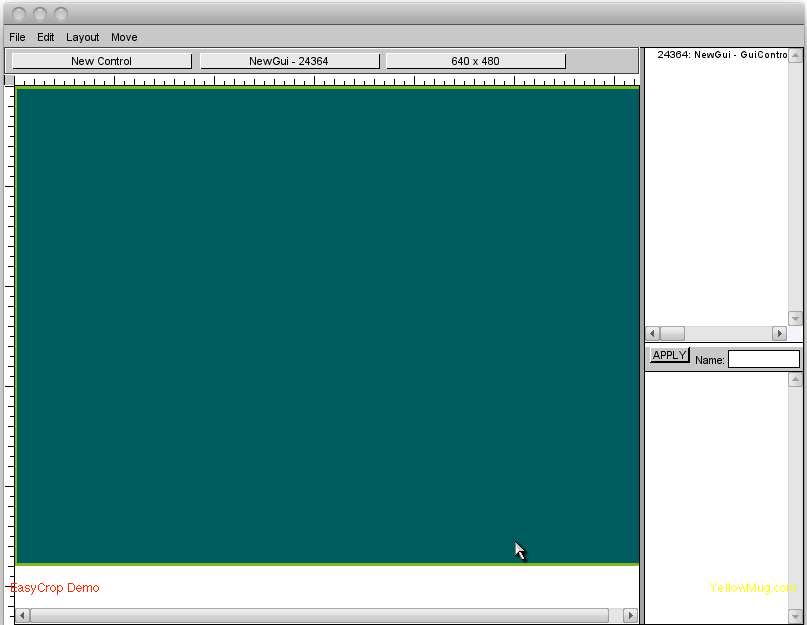The height and width of the screenshot is (625, 807).
Task: Select 24364: NewGui tree entry
Action: tap(721, 55)
